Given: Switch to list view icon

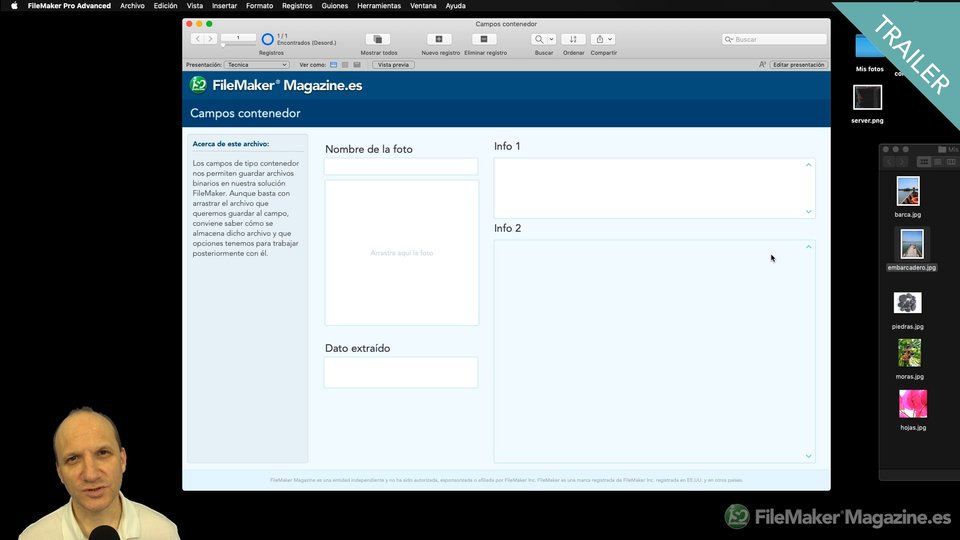Looking at the screenshot, I should click(345, 65).
